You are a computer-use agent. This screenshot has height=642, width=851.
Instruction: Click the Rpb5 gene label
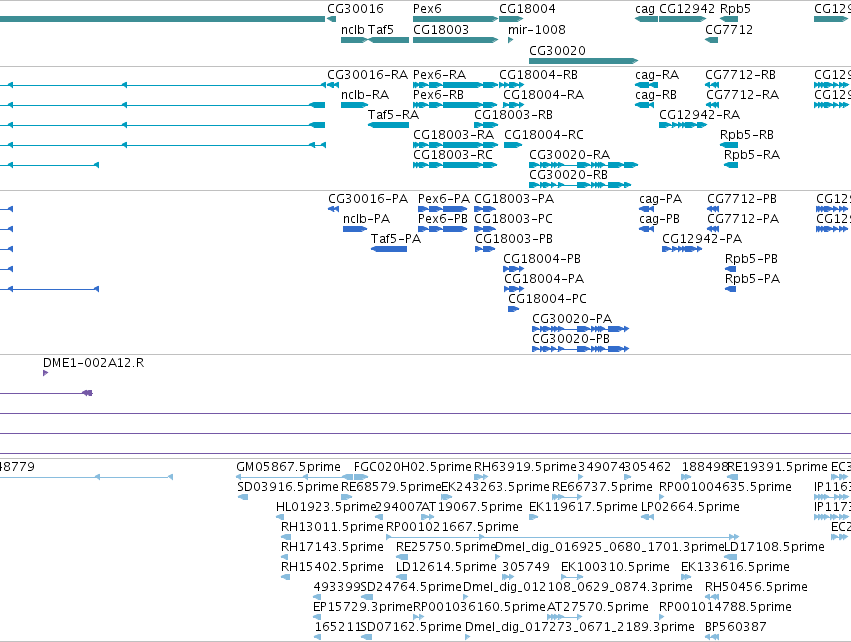coord(735,9)
